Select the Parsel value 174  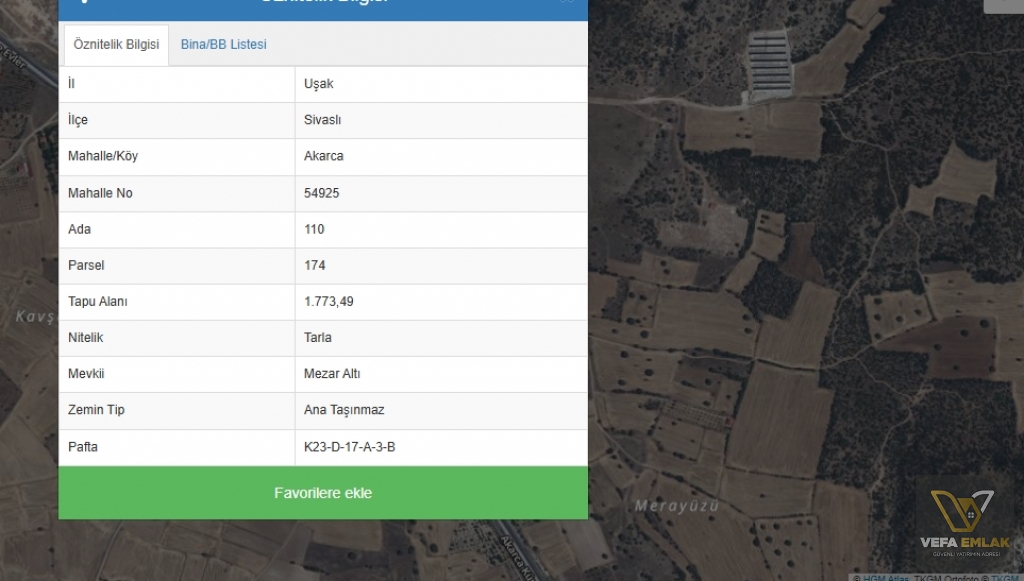pyautogui.click(x=314, y=265)
